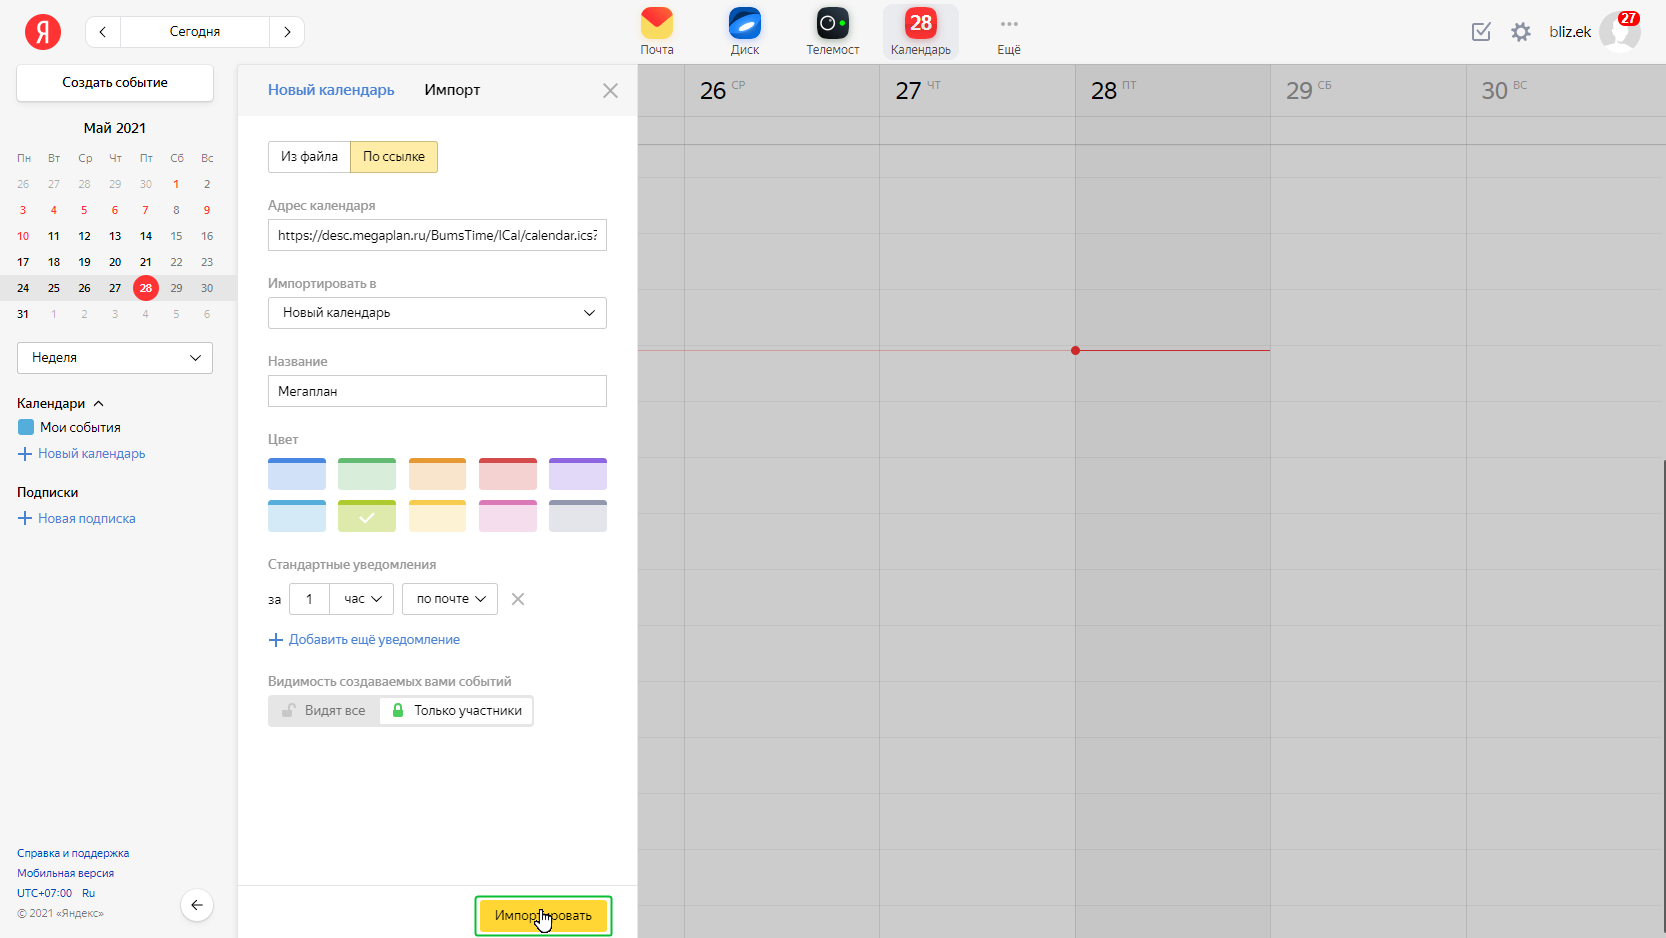The width and height of the screenshot is (1666, 938).
Task: Open the Ещё more services menu
Action: point(1009,32)
